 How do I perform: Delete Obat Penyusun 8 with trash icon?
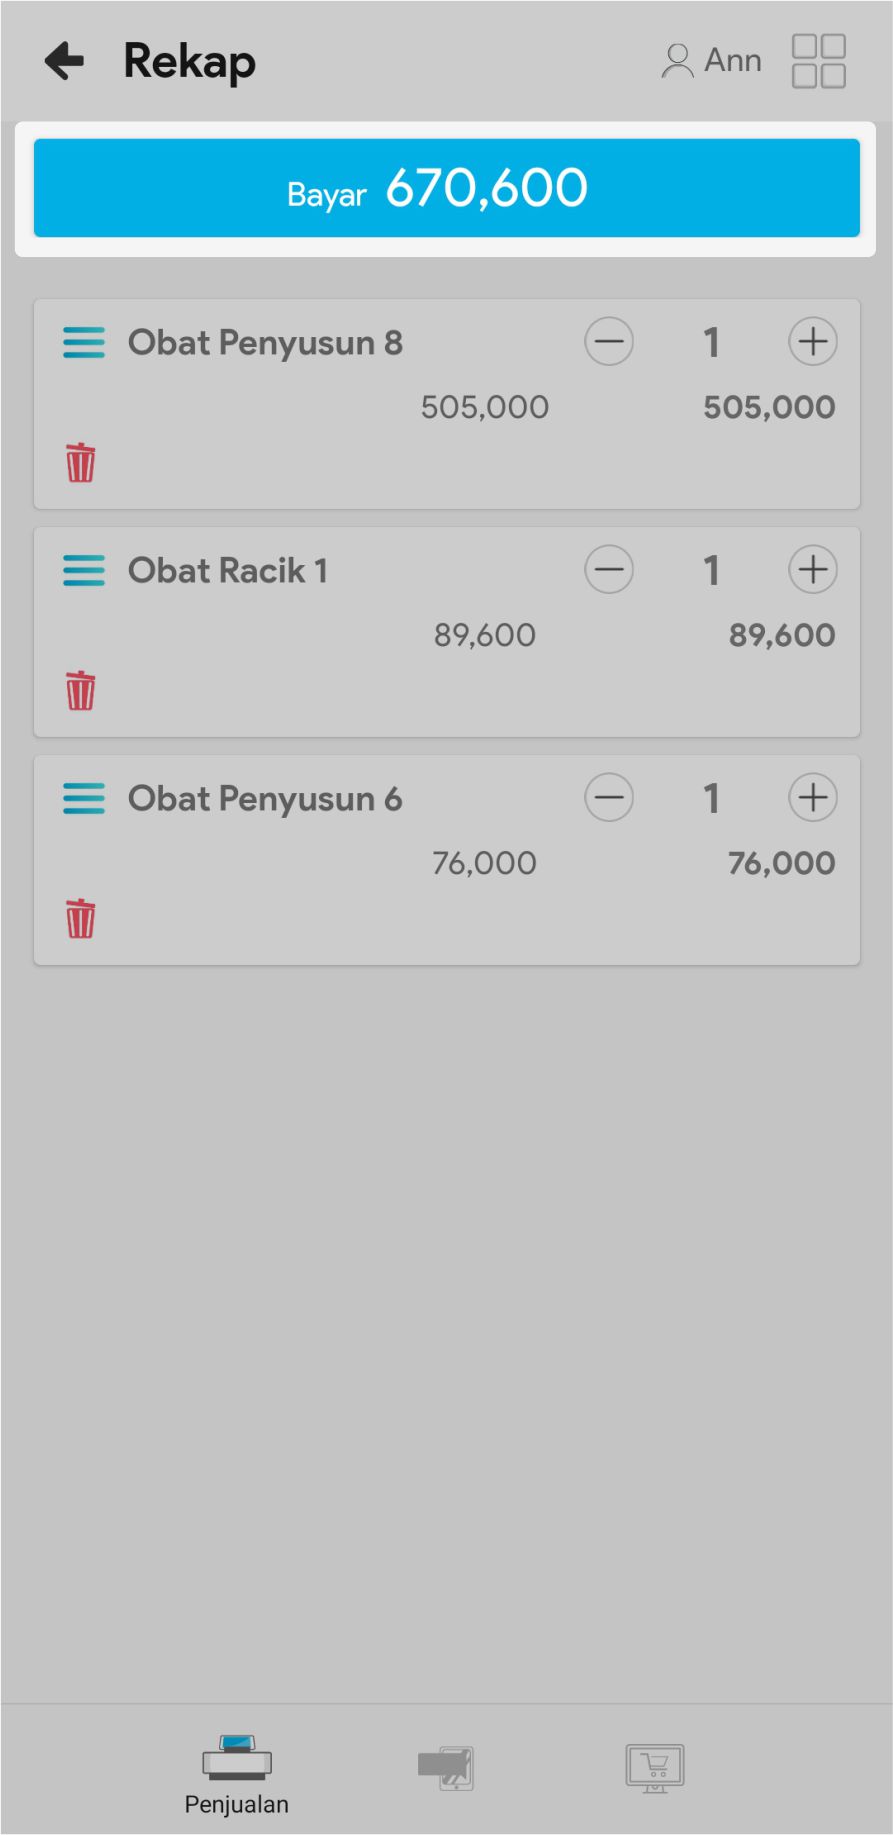click(x=81, y=463)
